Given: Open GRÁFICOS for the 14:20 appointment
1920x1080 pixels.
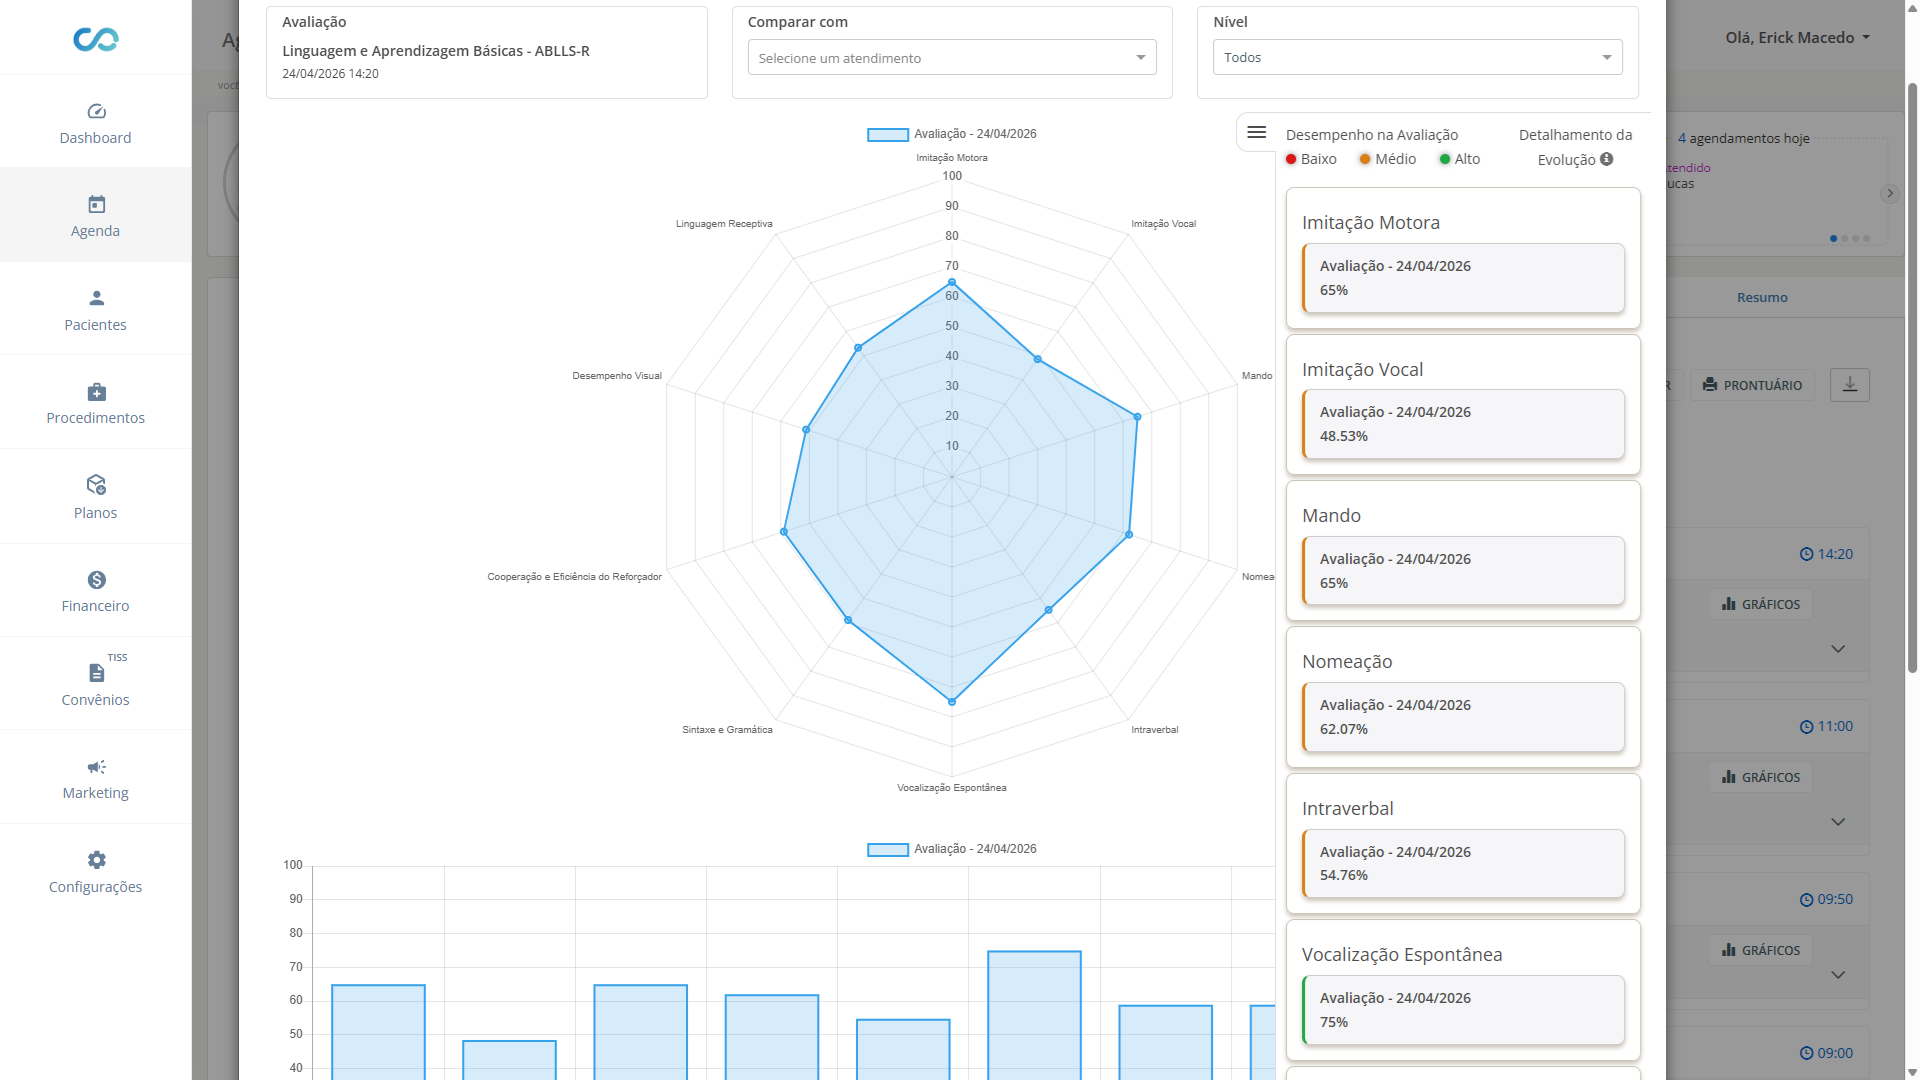Looking at the screenshot, I should tap(1761, 604).
